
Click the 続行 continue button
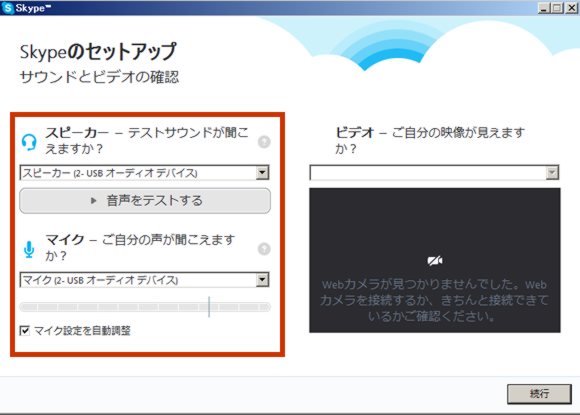tap(539, 394)
